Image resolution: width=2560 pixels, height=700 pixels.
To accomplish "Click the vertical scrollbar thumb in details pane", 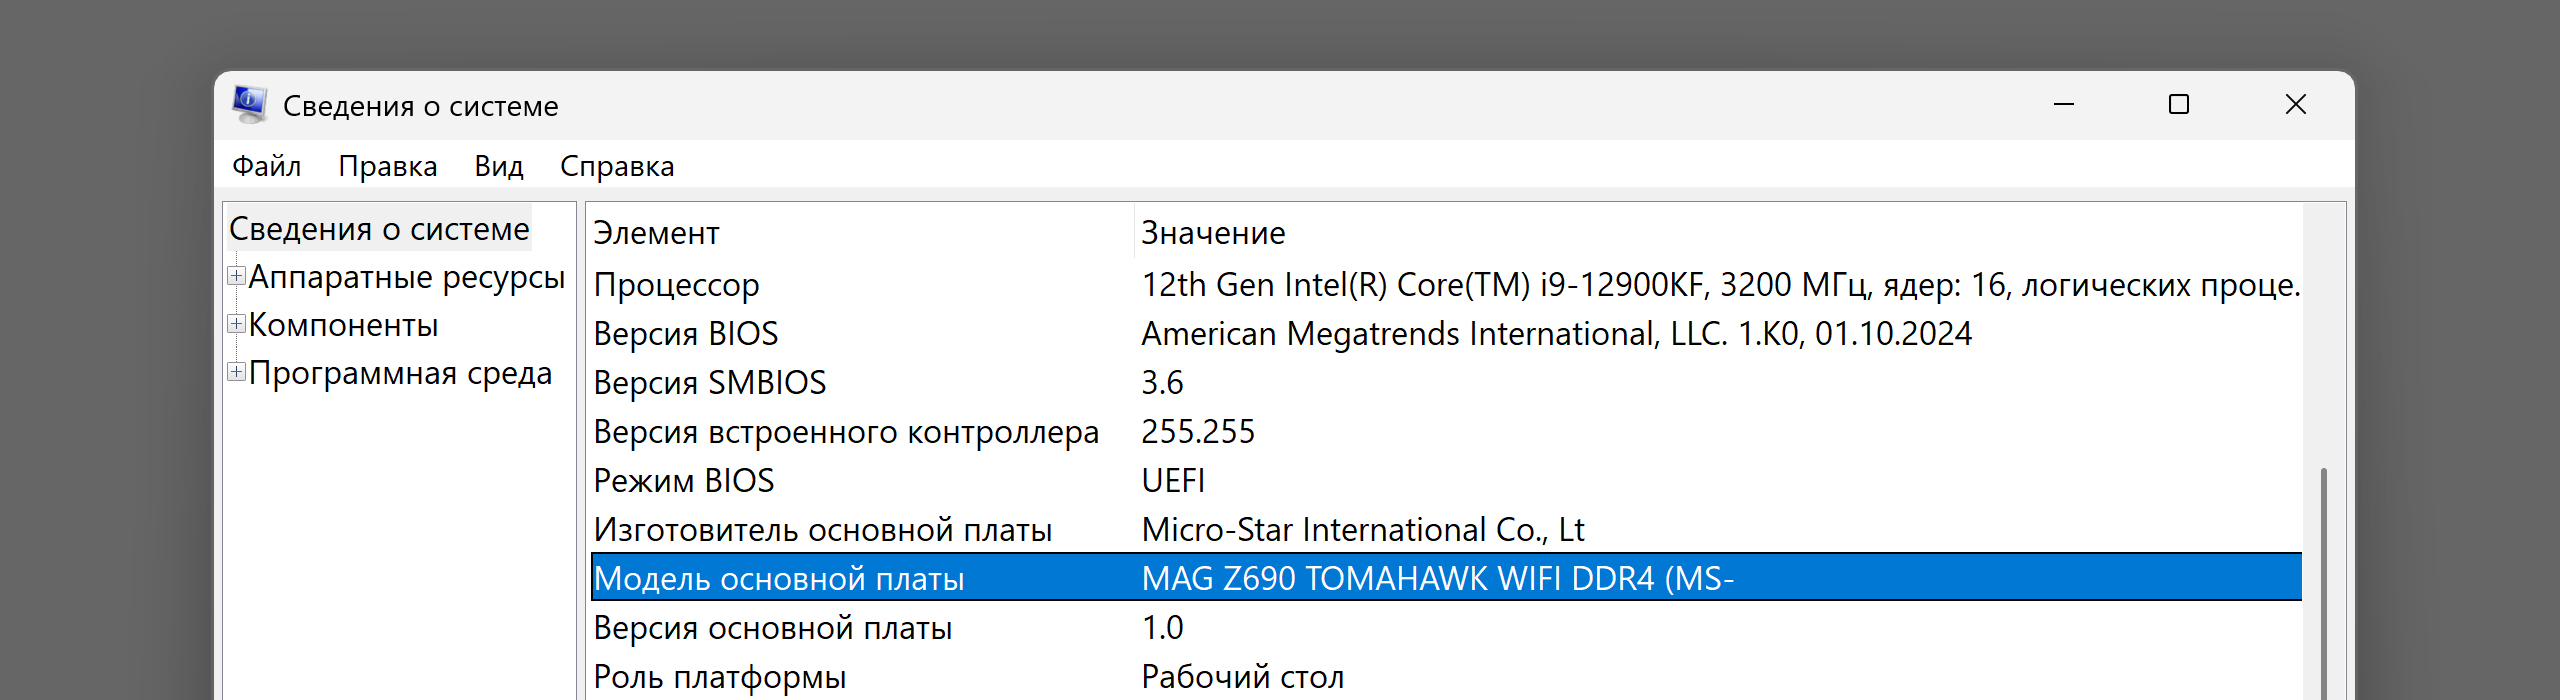I will point(2324,583).
